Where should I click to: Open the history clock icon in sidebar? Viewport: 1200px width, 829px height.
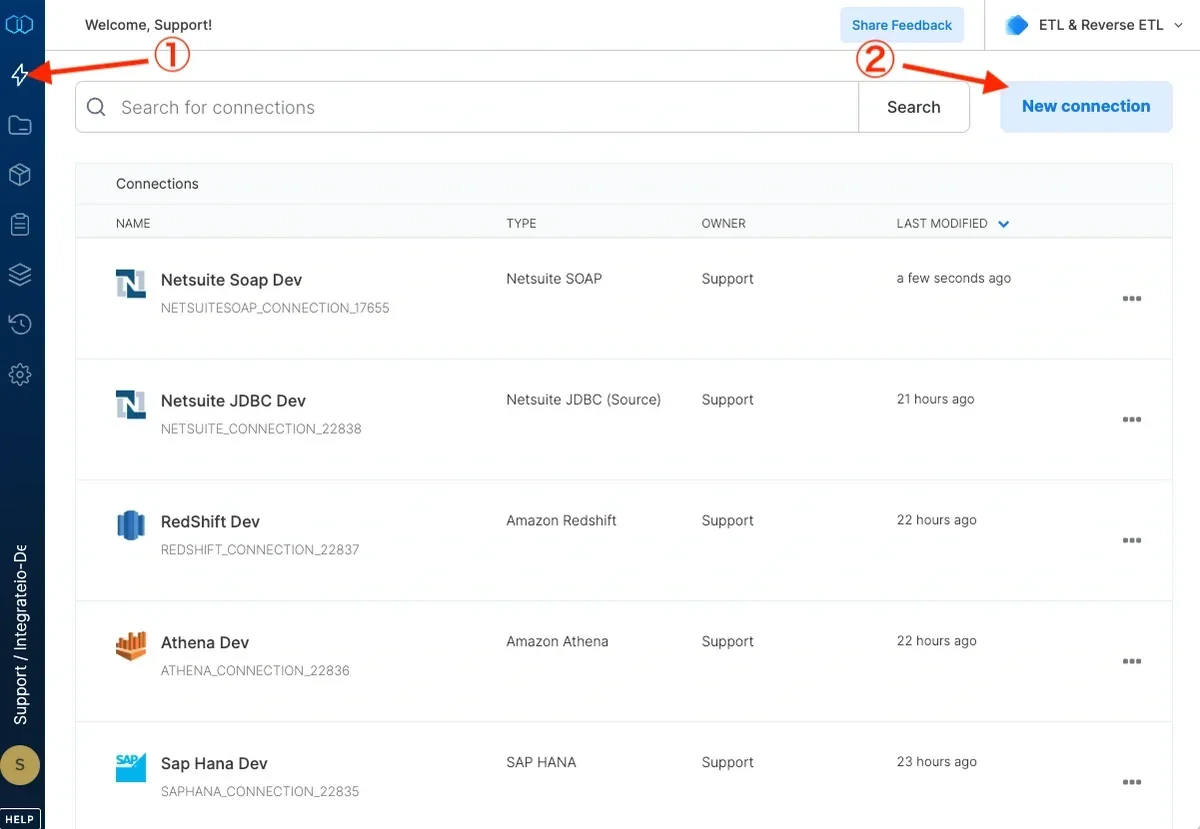pos(21,324)
